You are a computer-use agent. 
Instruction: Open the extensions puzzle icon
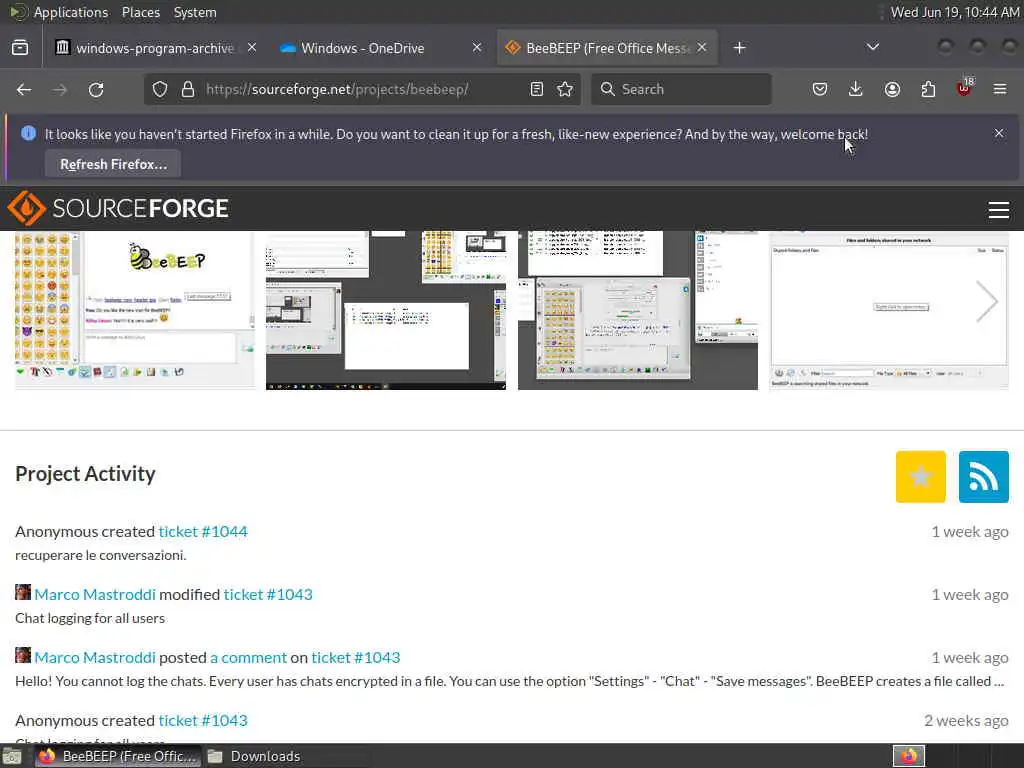pos(928,89)
